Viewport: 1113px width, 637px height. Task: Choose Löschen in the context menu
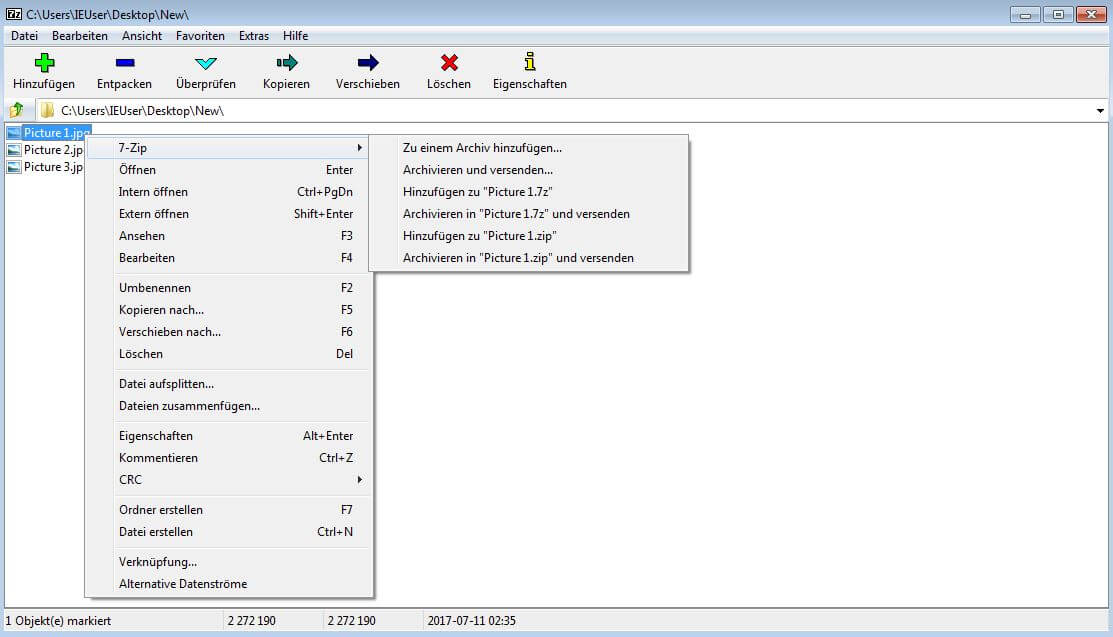tap(229, 354)
